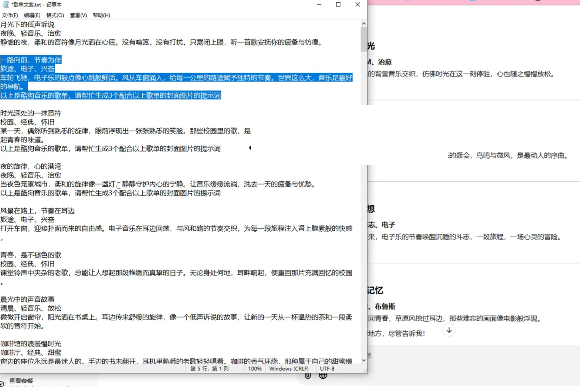Open the 编辑(E) menu in Notepad

(x=32, y=15)
